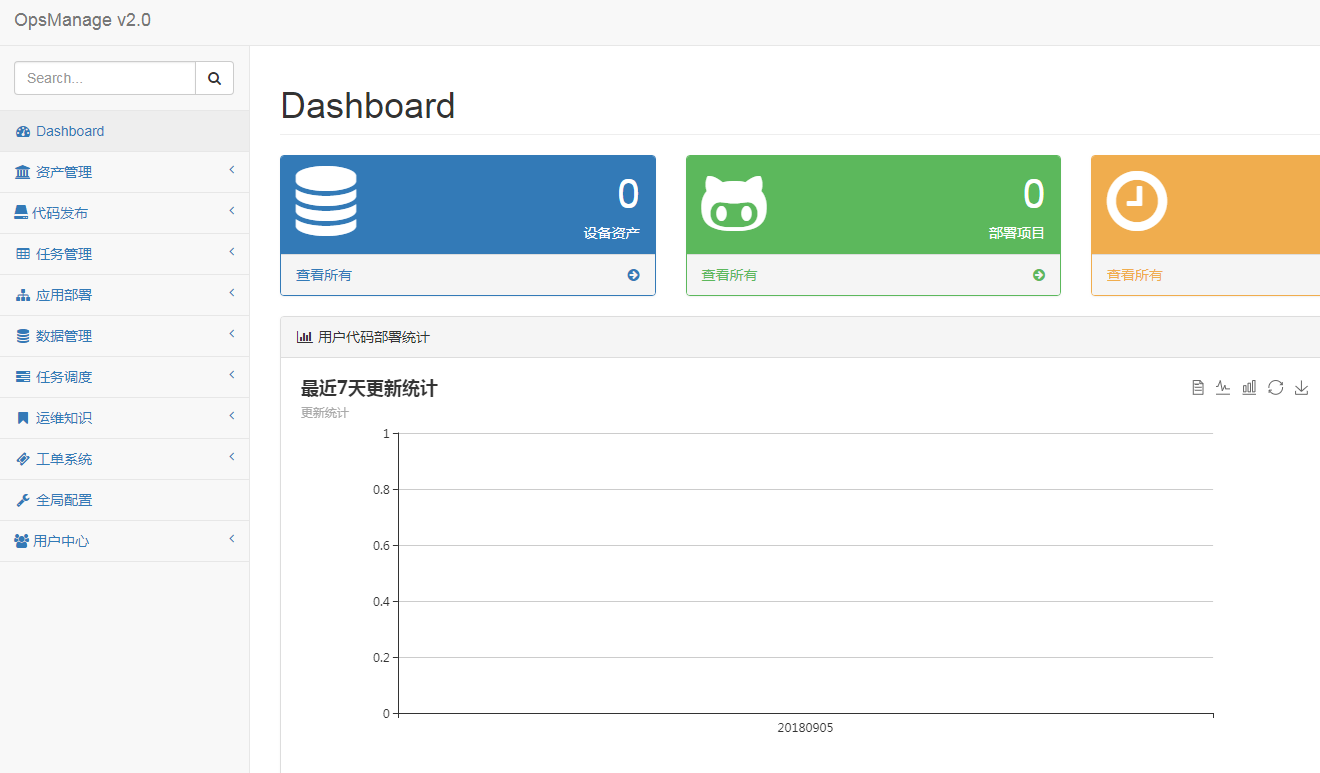Click the Dashboard speedometer icon

[23, 132]
